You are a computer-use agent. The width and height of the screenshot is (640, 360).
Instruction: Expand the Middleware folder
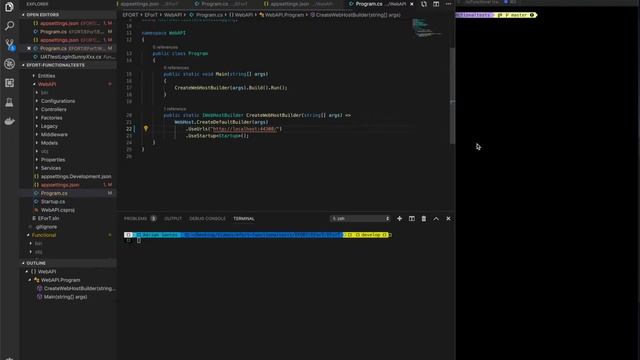[54, 134]
